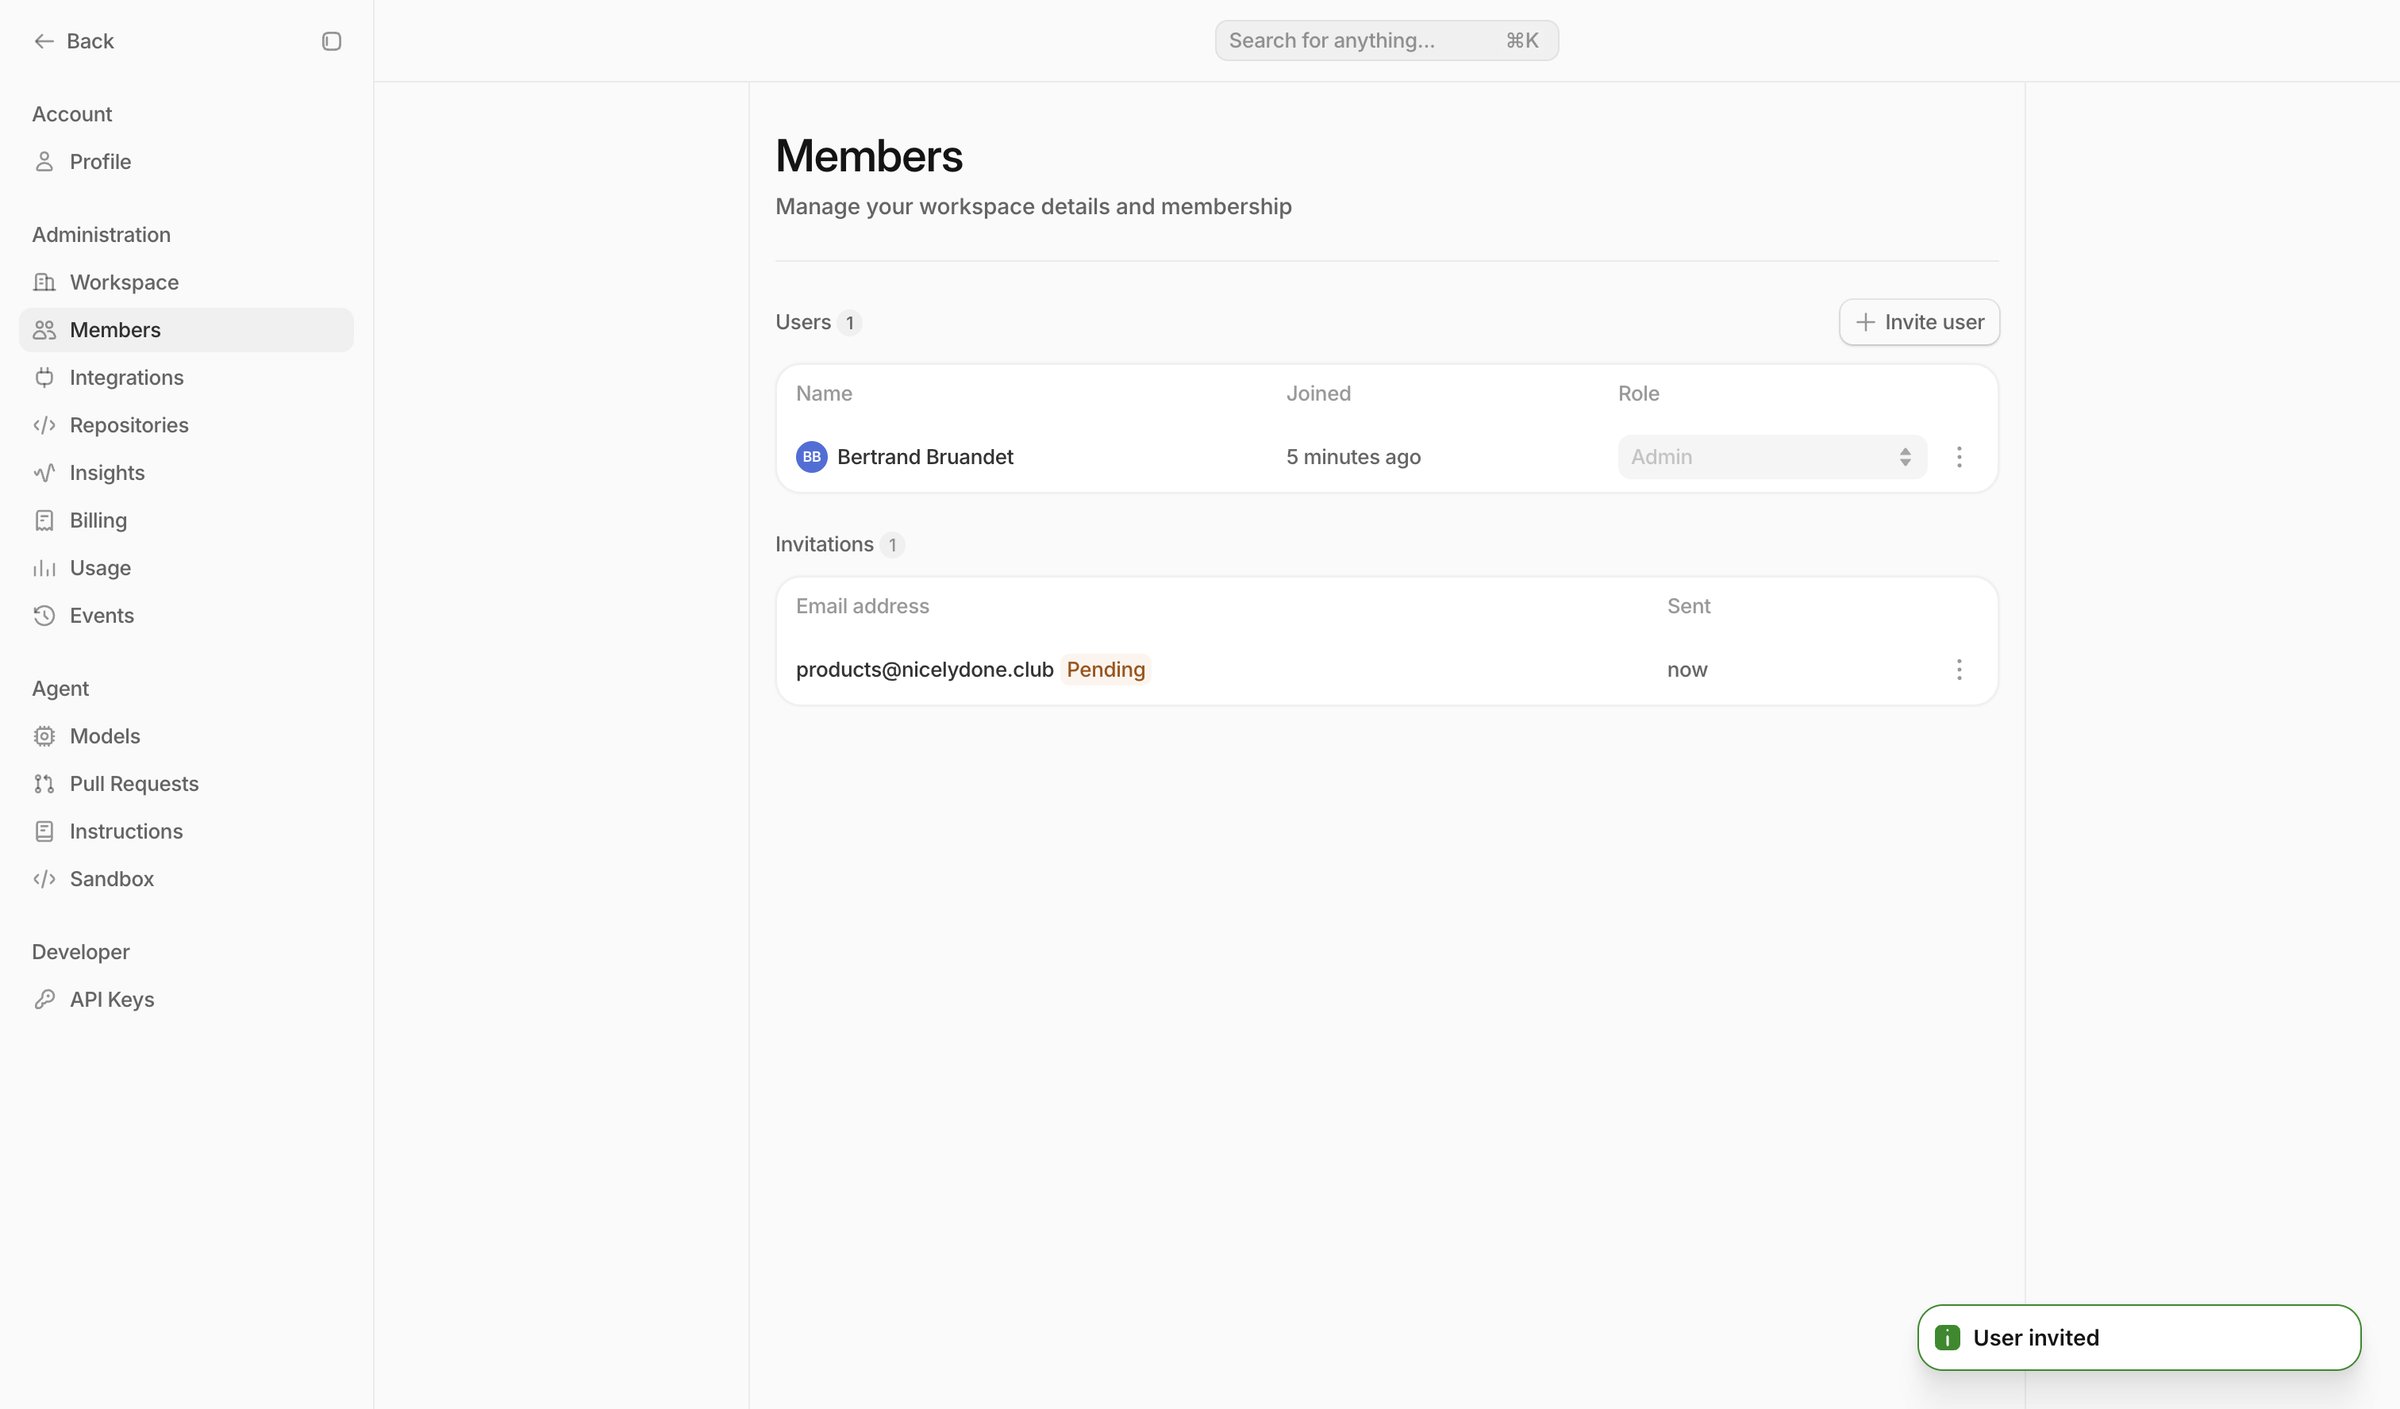Click the API Keys key icon
The image size is (2400, 1409).
point(44,1000)
